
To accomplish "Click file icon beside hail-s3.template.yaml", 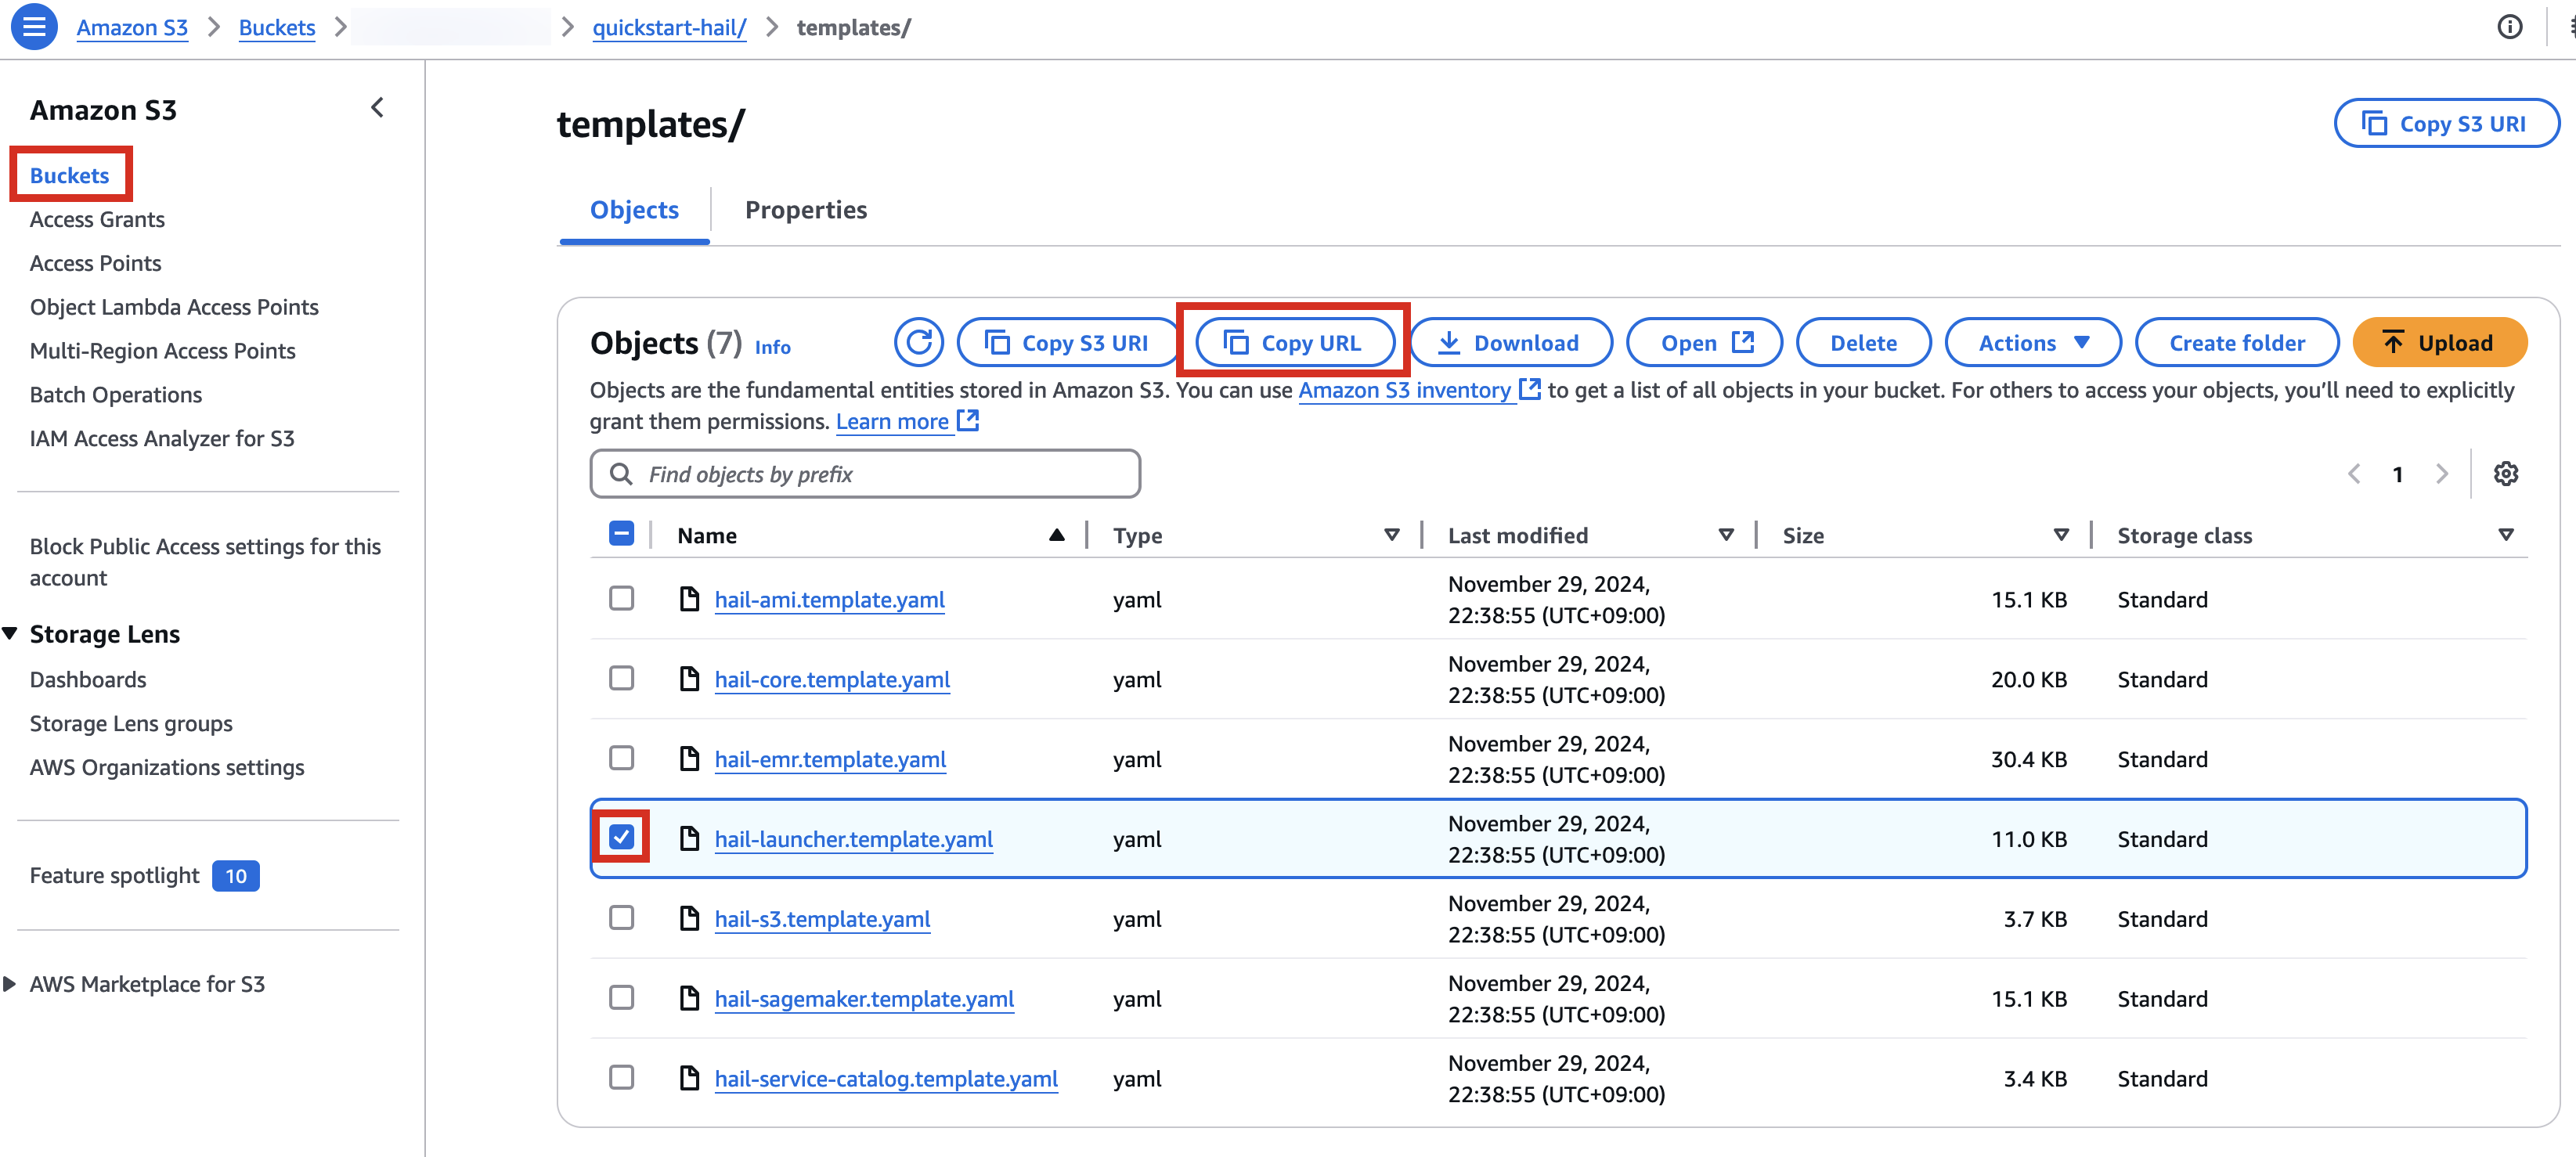I will 689,918.
